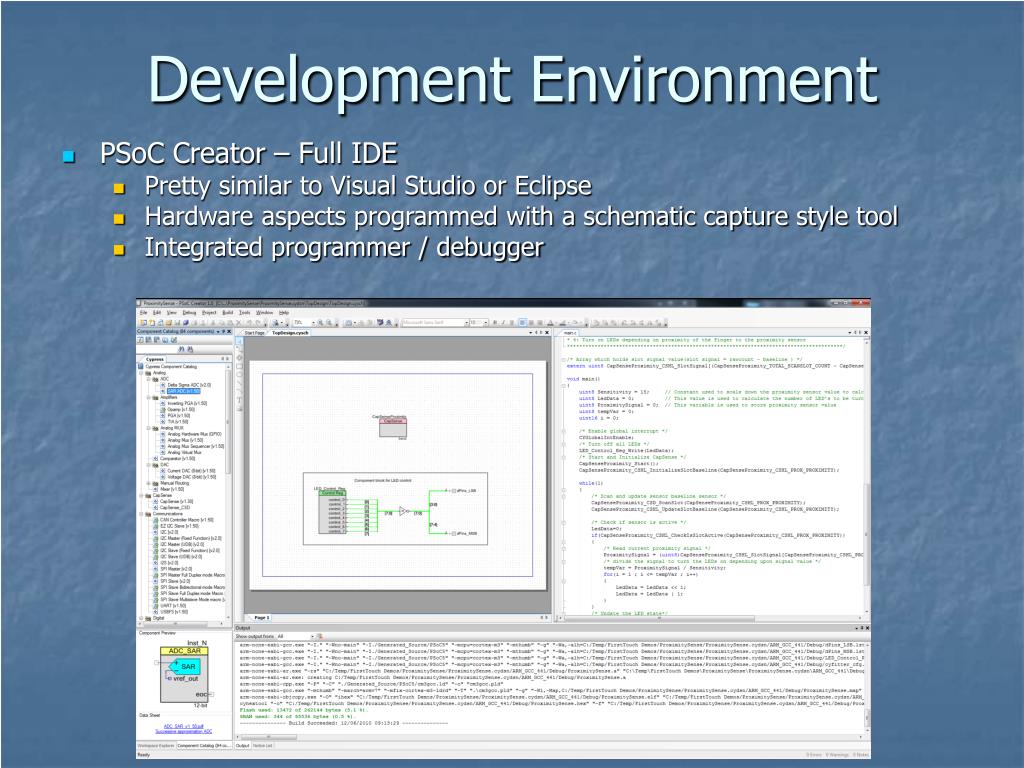This screenshot has height=768, width=1024.
Task: Click the zoom in magnifier icon
Action: [321, 323]
